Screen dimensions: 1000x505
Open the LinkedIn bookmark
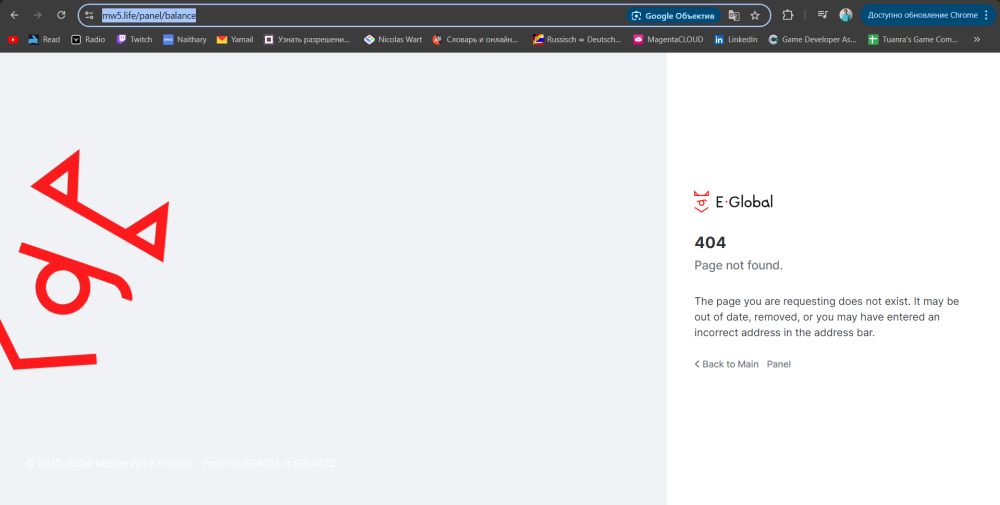point(736,39)
